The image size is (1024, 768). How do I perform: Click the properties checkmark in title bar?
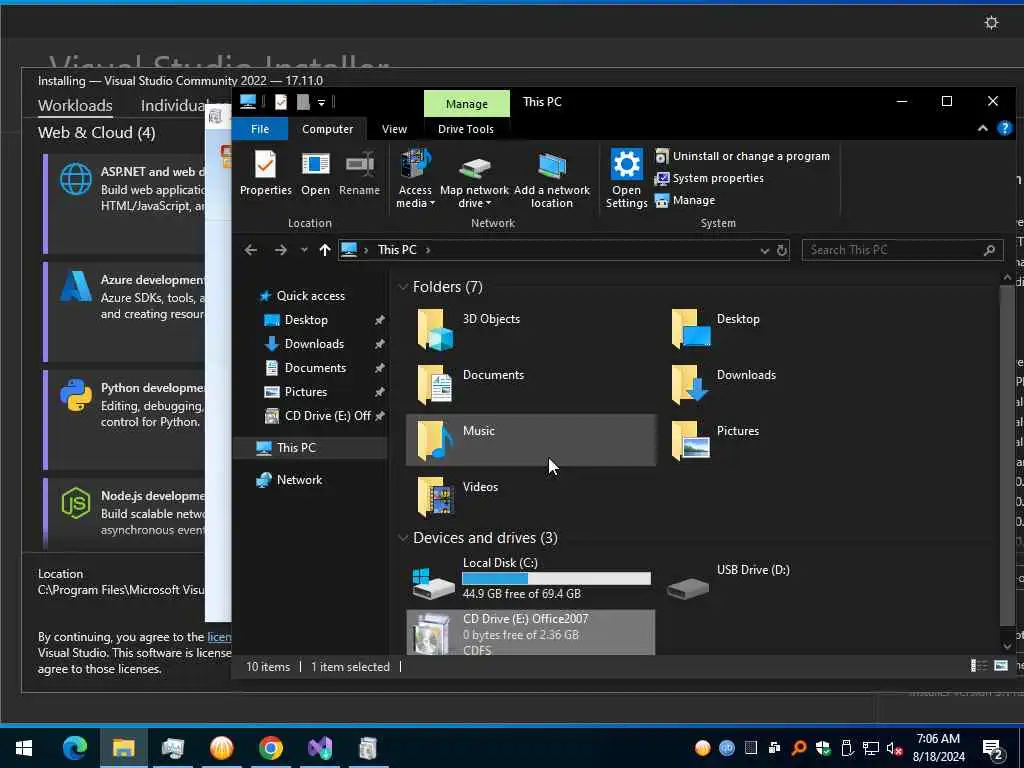[x=281, y=102]
